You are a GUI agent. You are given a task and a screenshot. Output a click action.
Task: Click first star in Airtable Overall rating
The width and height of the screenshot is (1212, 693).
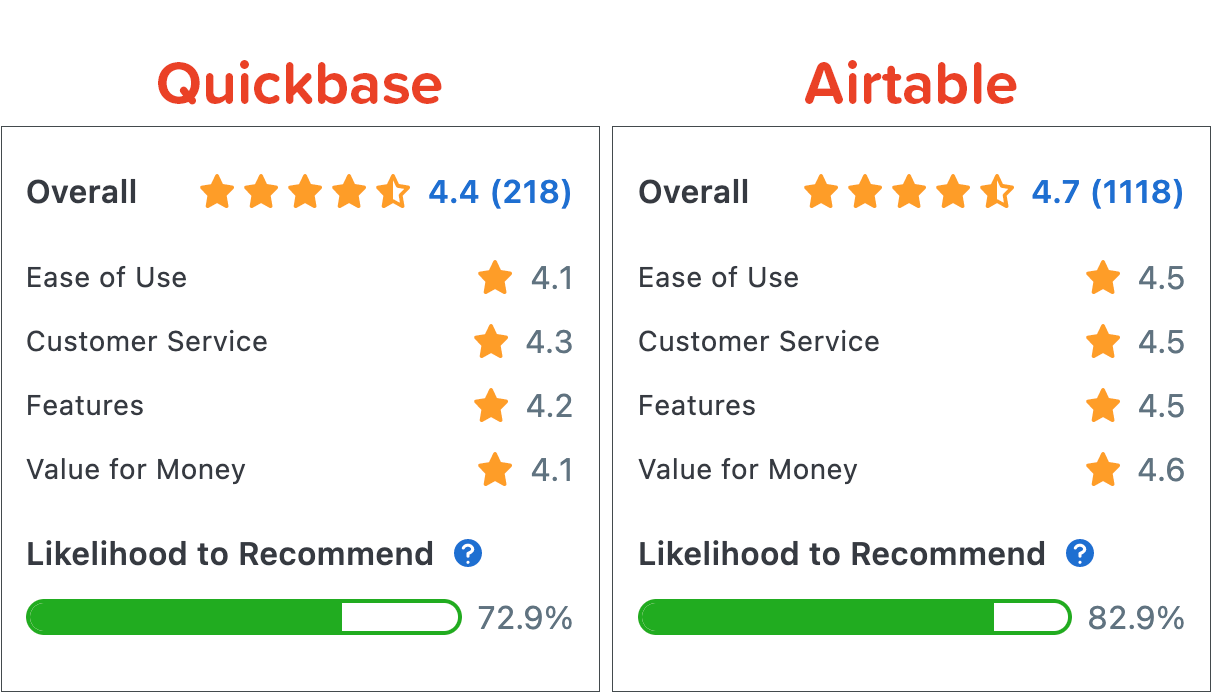click(821, 192)
